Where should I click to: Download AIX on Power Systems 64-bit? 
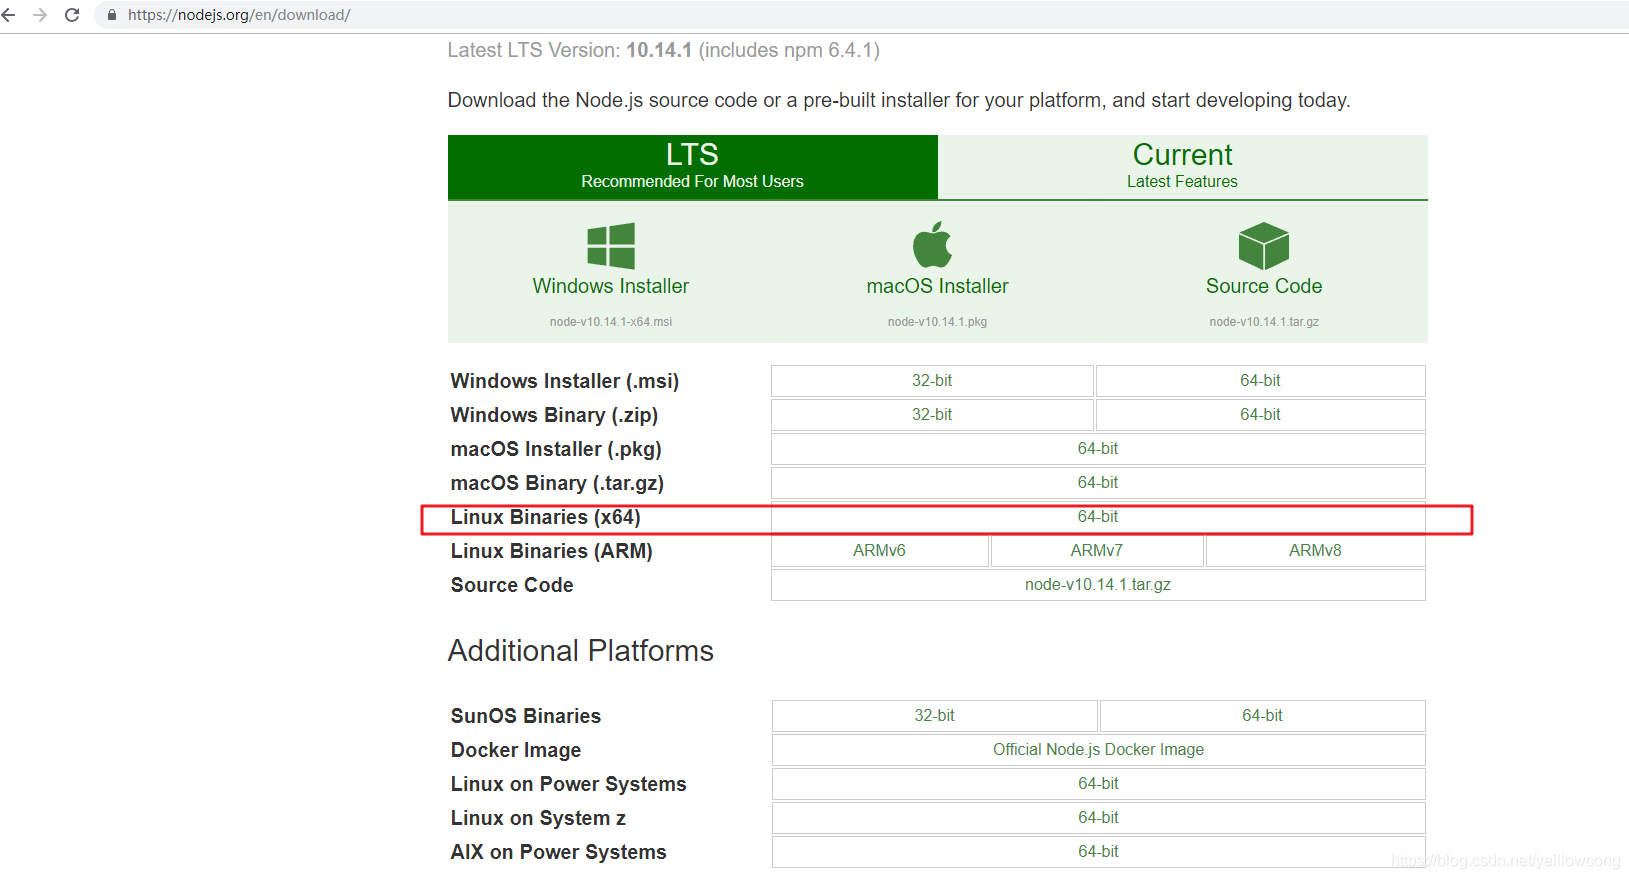click(1098, 852)
